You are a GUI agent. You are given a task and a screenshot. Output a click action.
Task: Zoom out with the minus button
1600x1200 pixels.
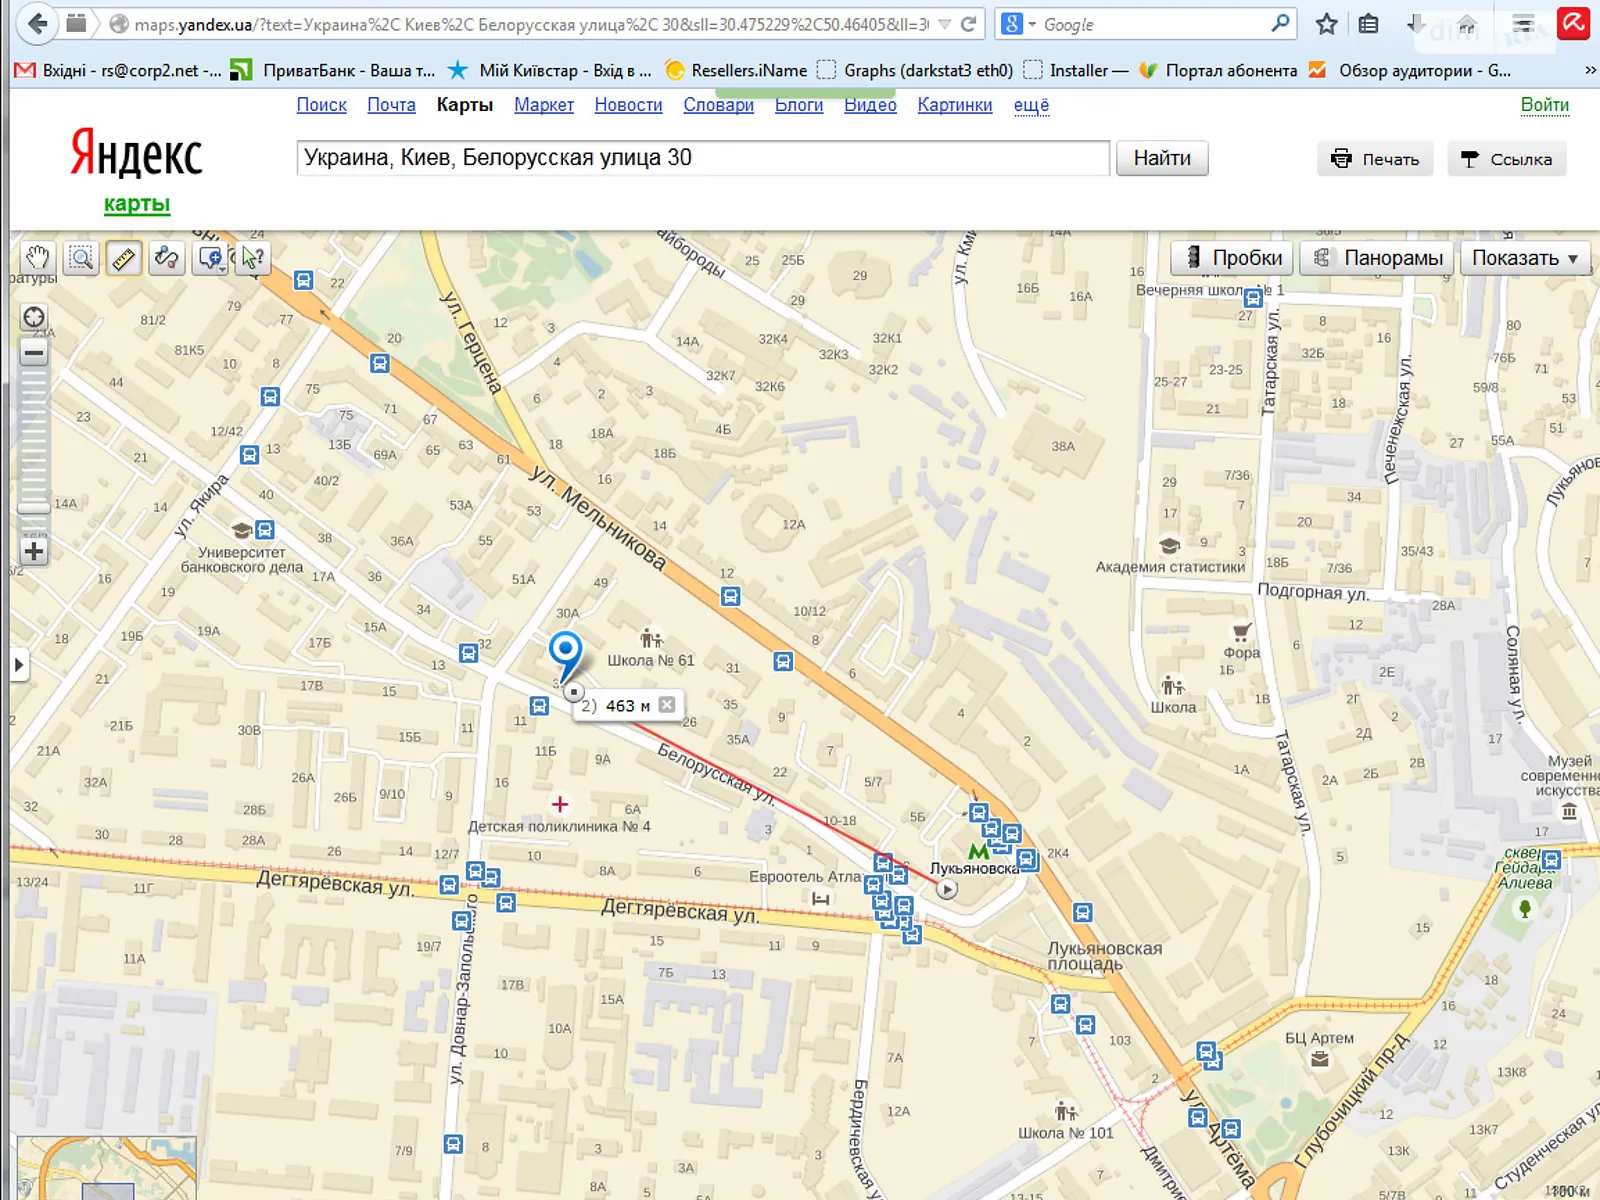click(x=34, y=353)
